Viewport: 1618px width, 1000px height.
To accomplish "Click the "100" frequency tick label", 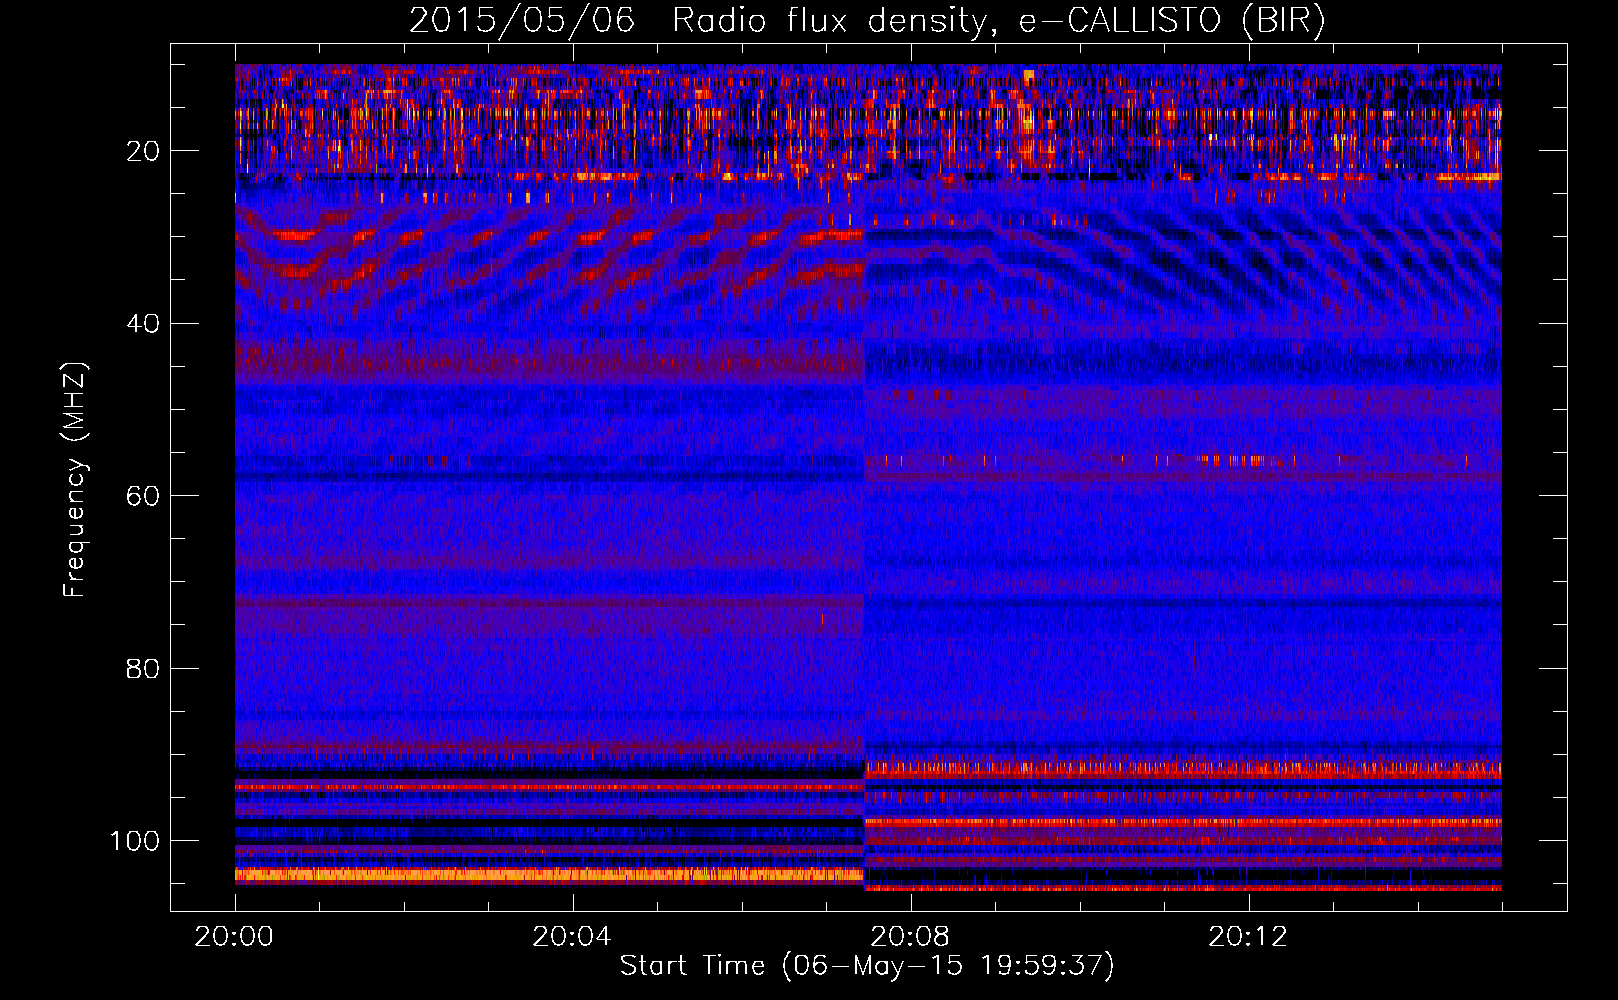I will tap(135, 841).
